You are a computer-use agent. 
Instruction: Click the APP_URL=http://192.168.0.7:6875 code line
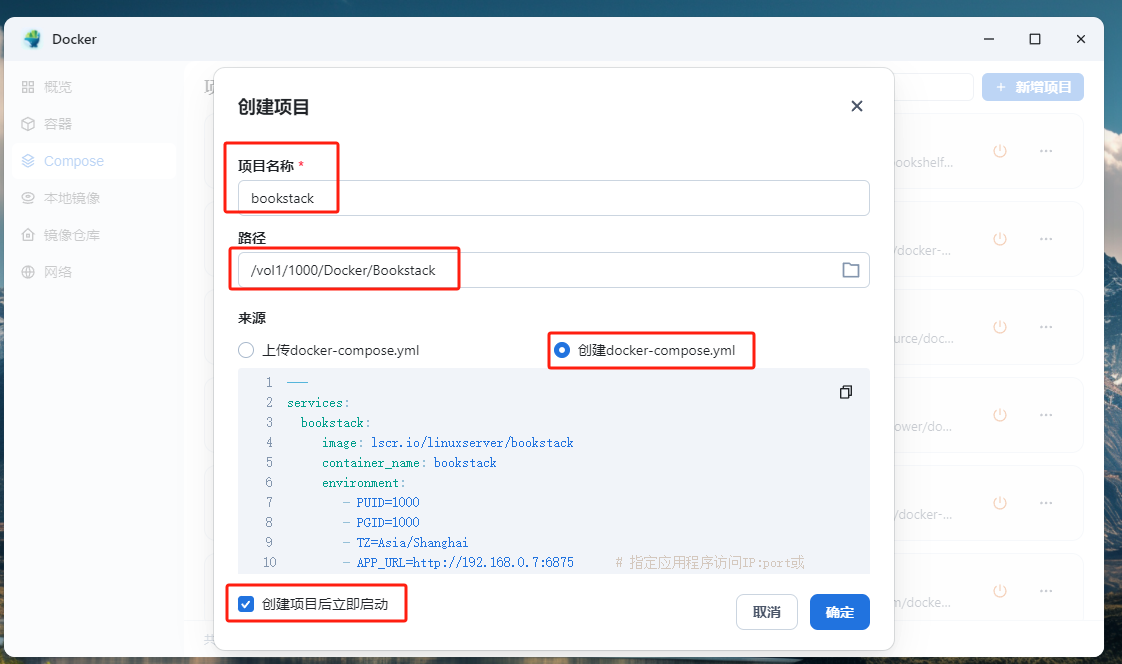click(x=458, y=562)
